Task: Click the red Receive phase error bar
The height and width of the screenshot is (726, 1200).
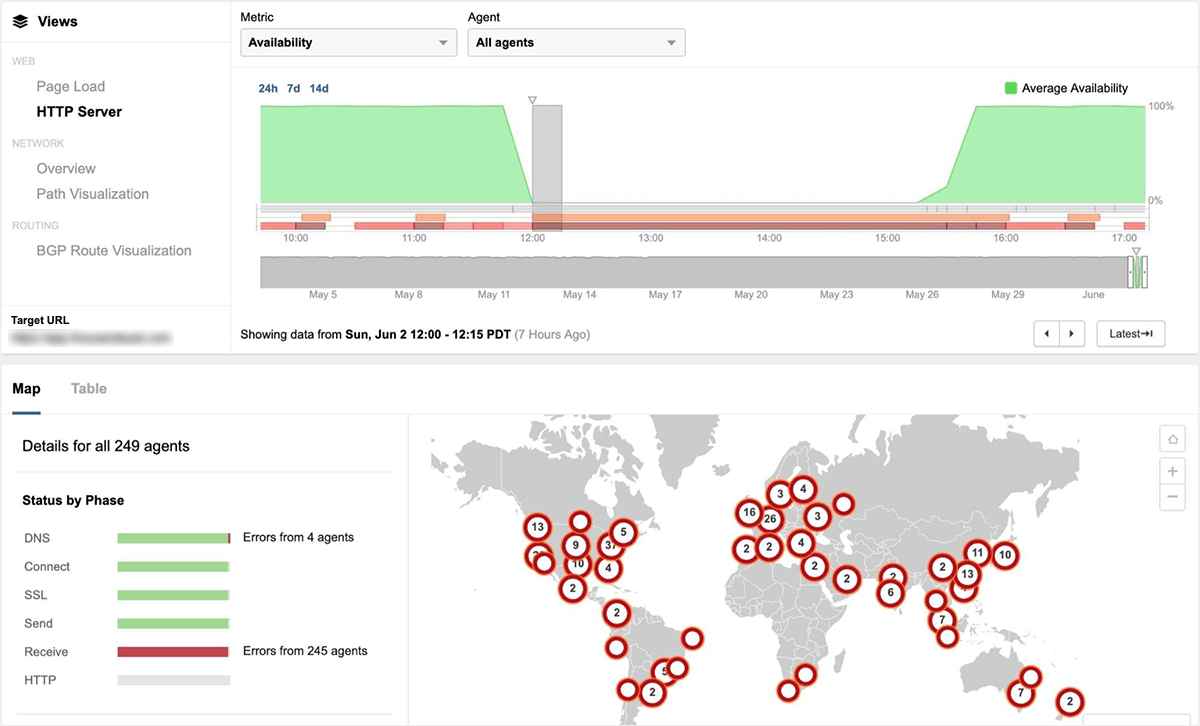Action: click(174, 652)
